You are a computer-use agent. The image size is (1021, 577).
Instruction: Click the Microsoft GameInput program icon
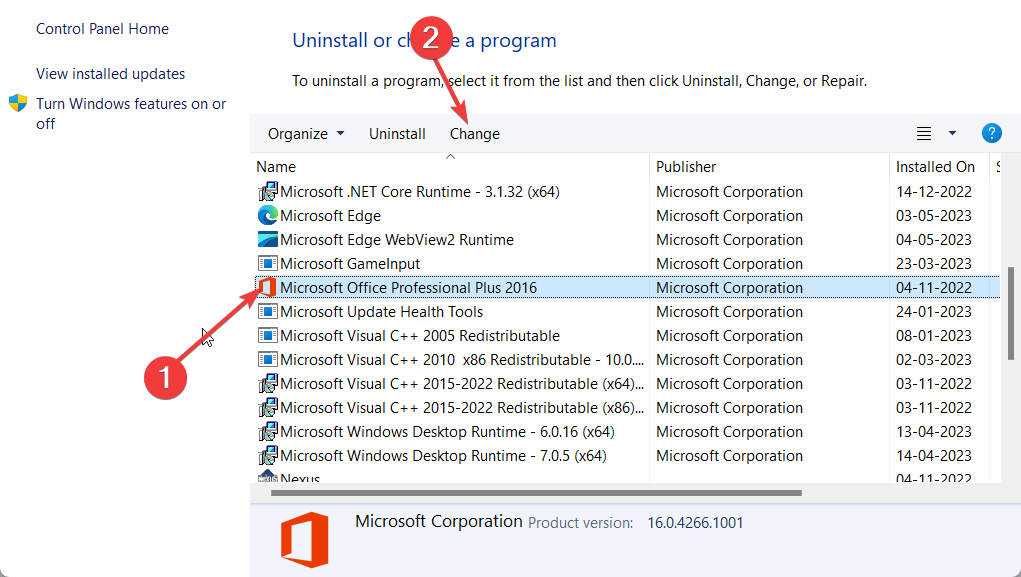pos(268,264)
